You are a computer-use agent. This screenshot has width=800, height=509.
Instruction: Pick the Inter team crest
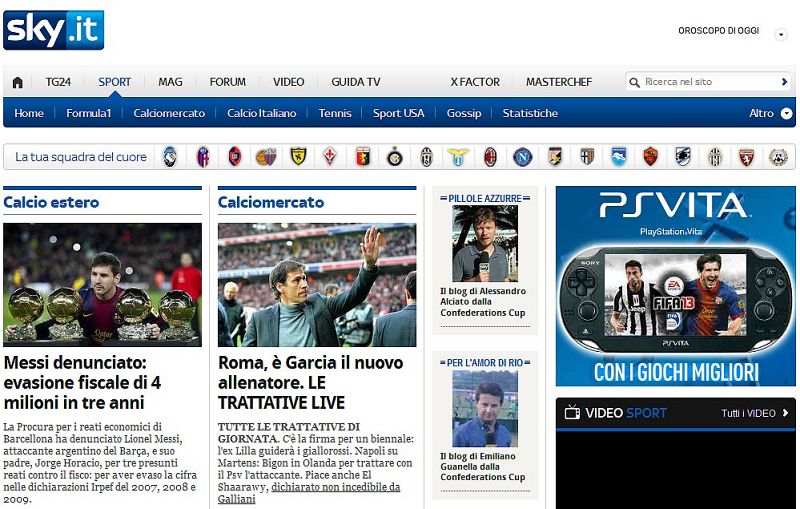click(395, 157)
